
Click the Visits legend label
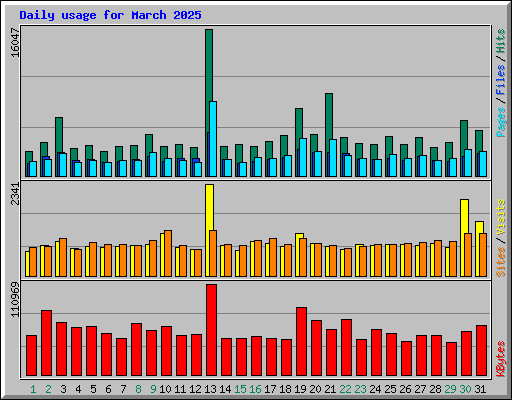501,217
